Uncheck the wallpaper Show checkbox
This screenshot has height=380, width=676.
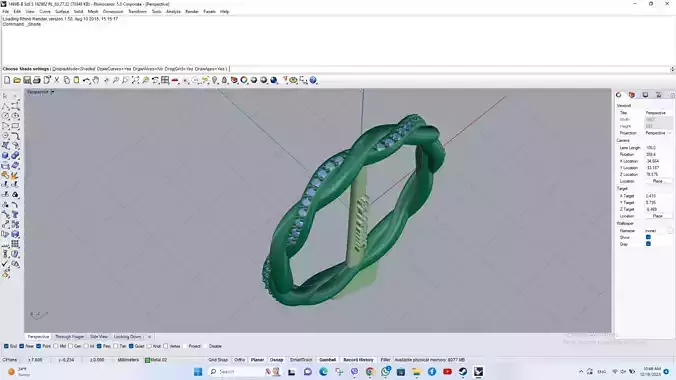click(648, 237)
